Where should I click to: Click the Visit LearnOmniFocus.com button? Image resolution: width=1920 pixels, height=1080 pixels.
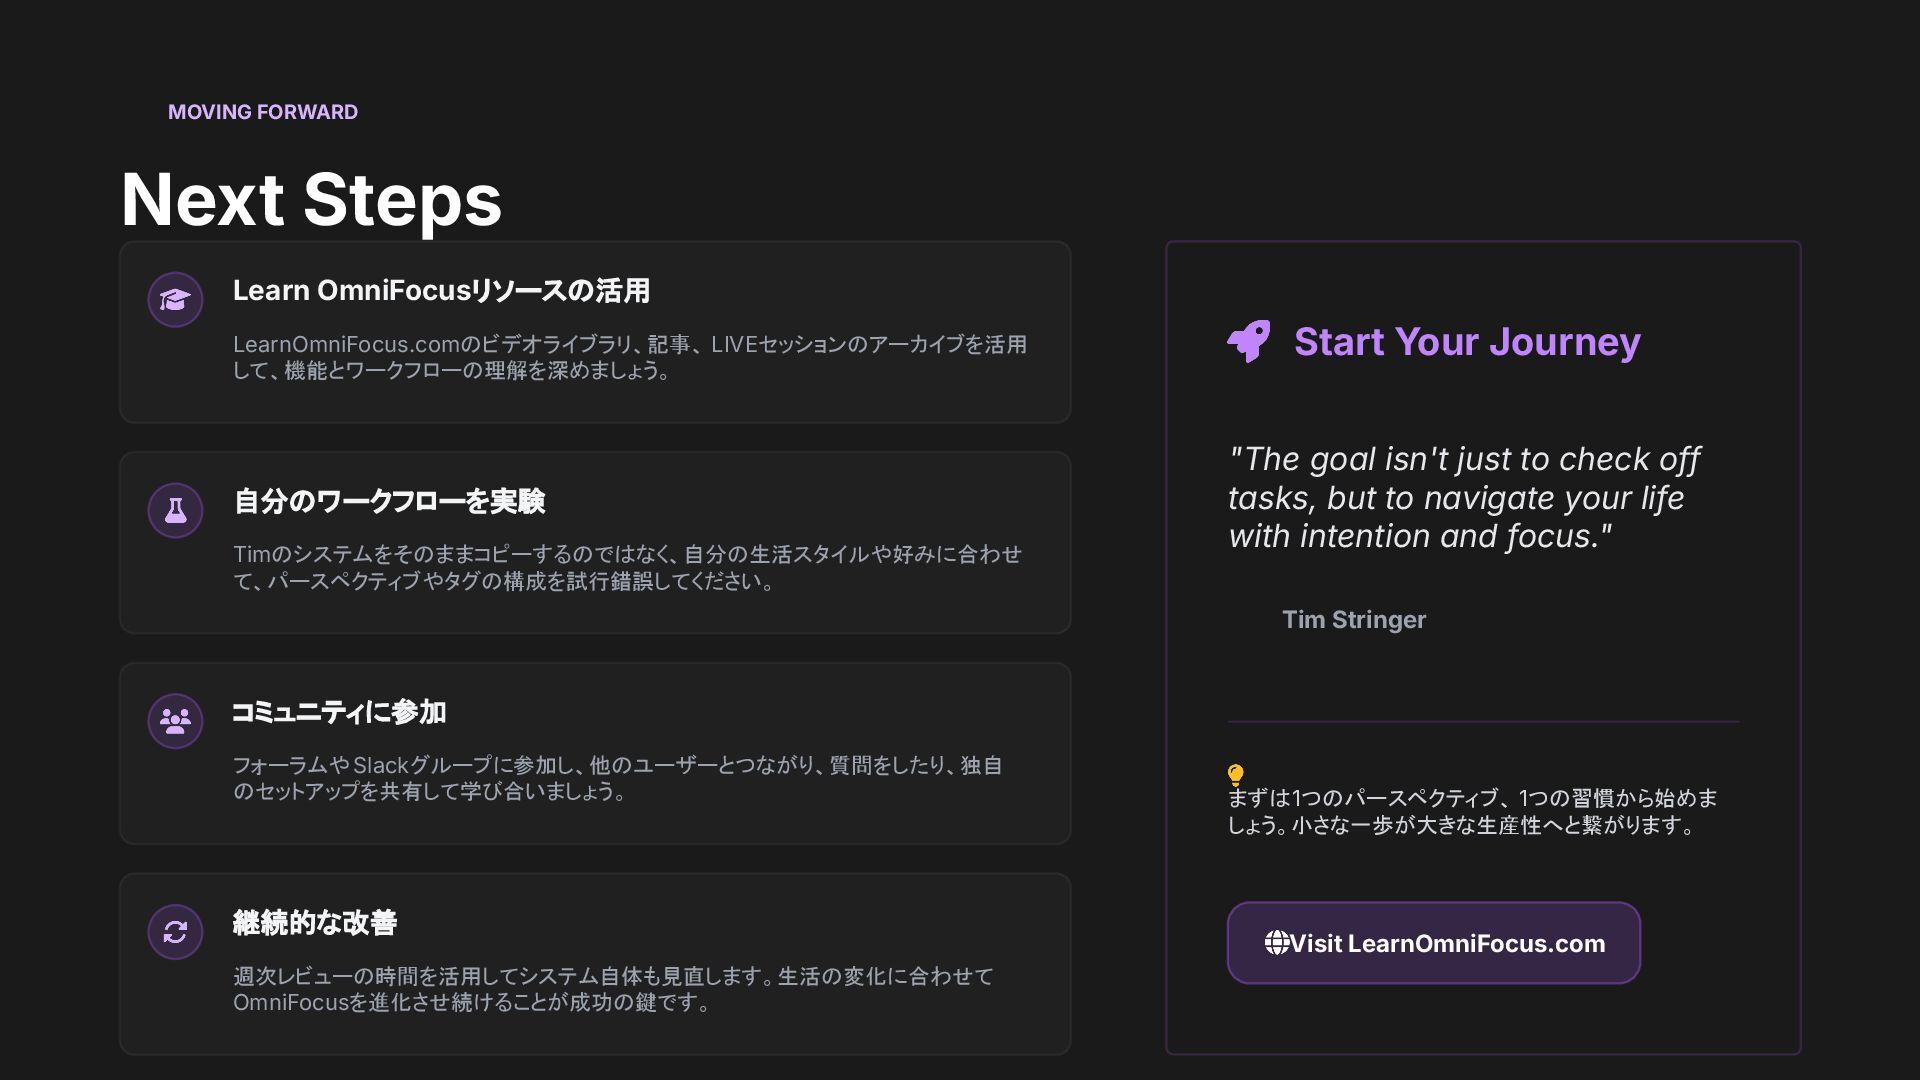pyautogui.click(x=1433, y=943)
